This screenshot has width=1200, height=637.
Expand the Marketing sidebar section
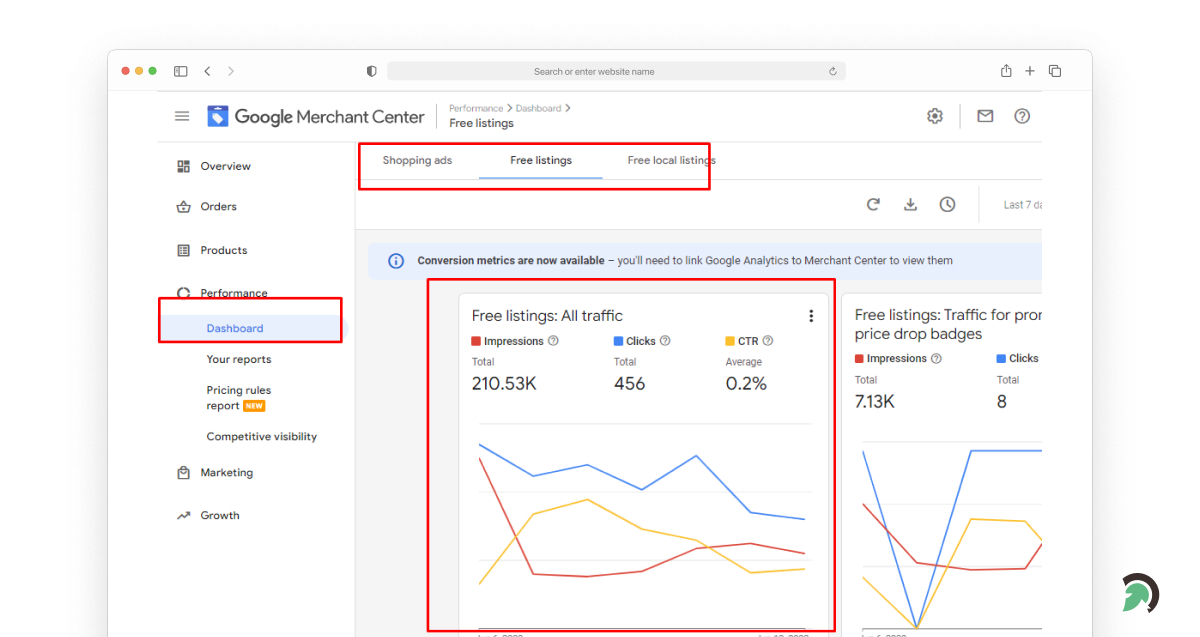pyautogui.click(x=226, y=473)
